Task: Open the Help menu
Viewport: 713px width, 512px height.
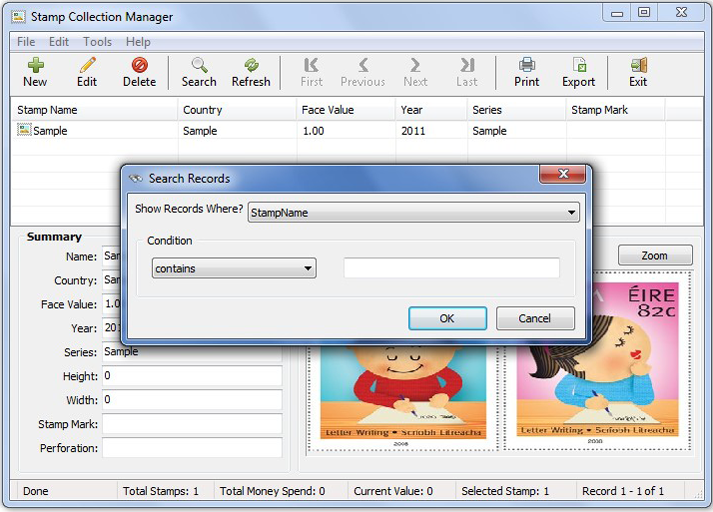Action: 138,42
